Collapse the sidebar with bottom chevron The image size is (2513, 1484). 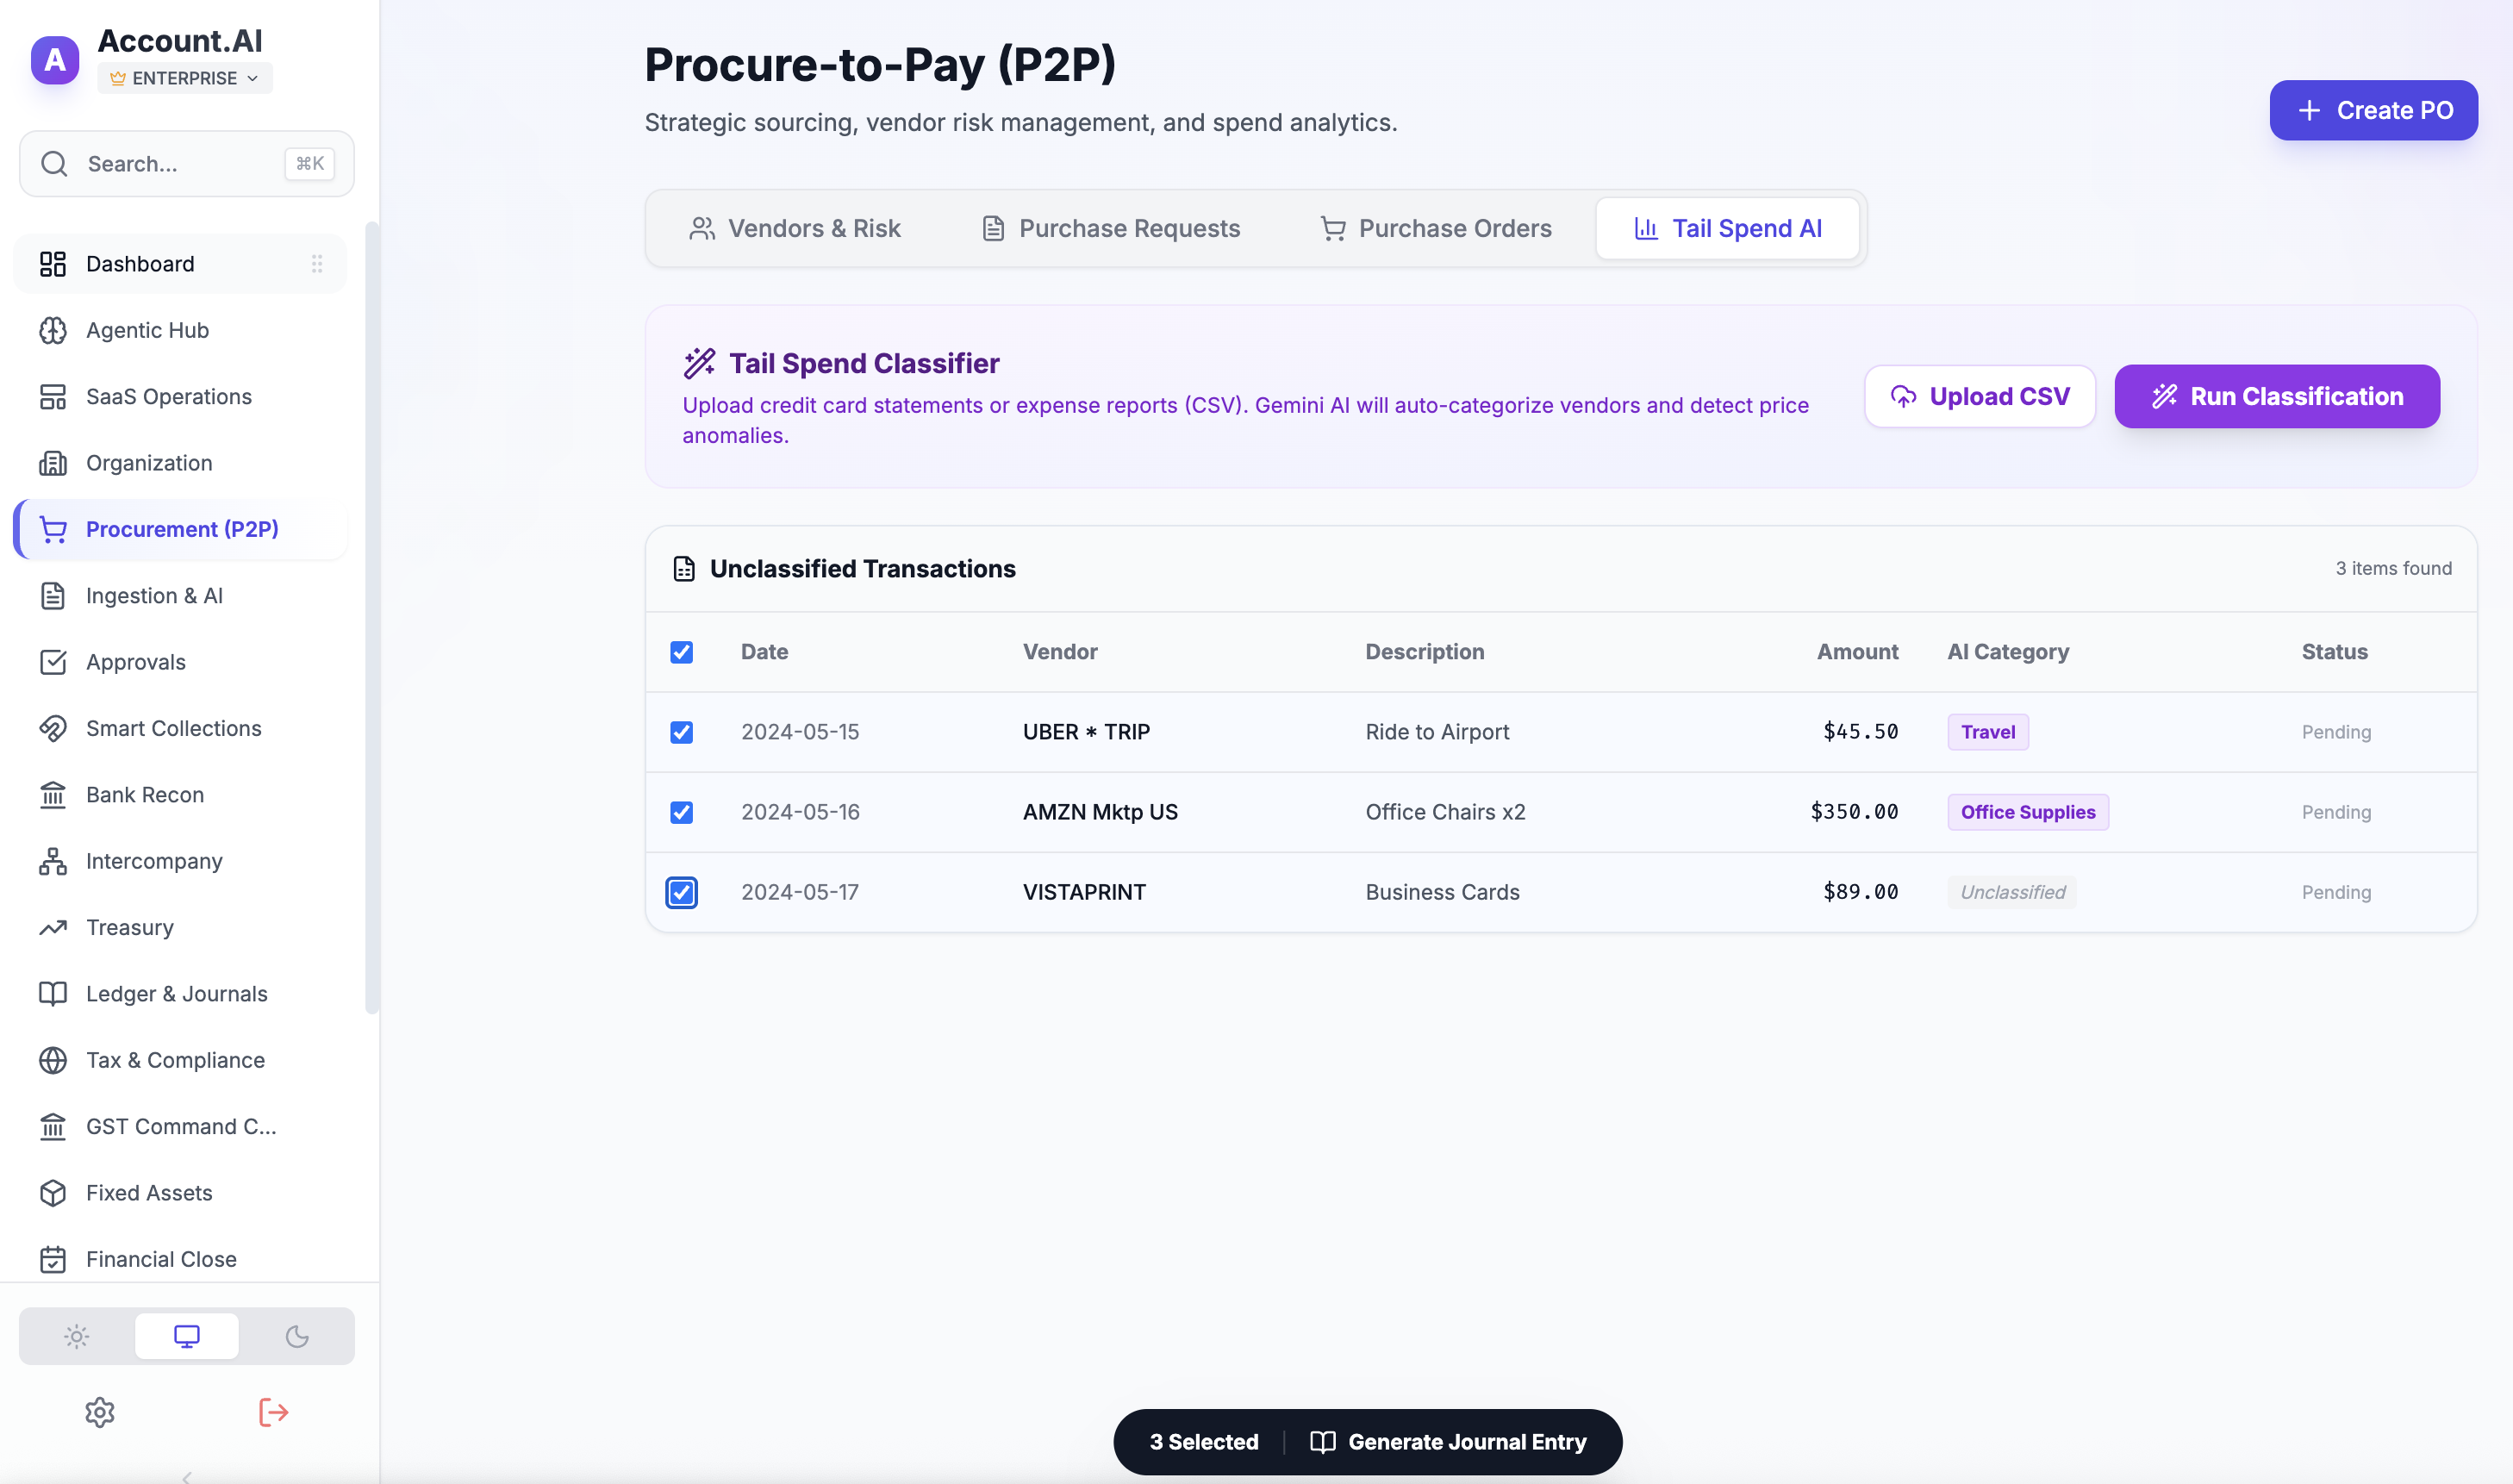click(187, 1476)
